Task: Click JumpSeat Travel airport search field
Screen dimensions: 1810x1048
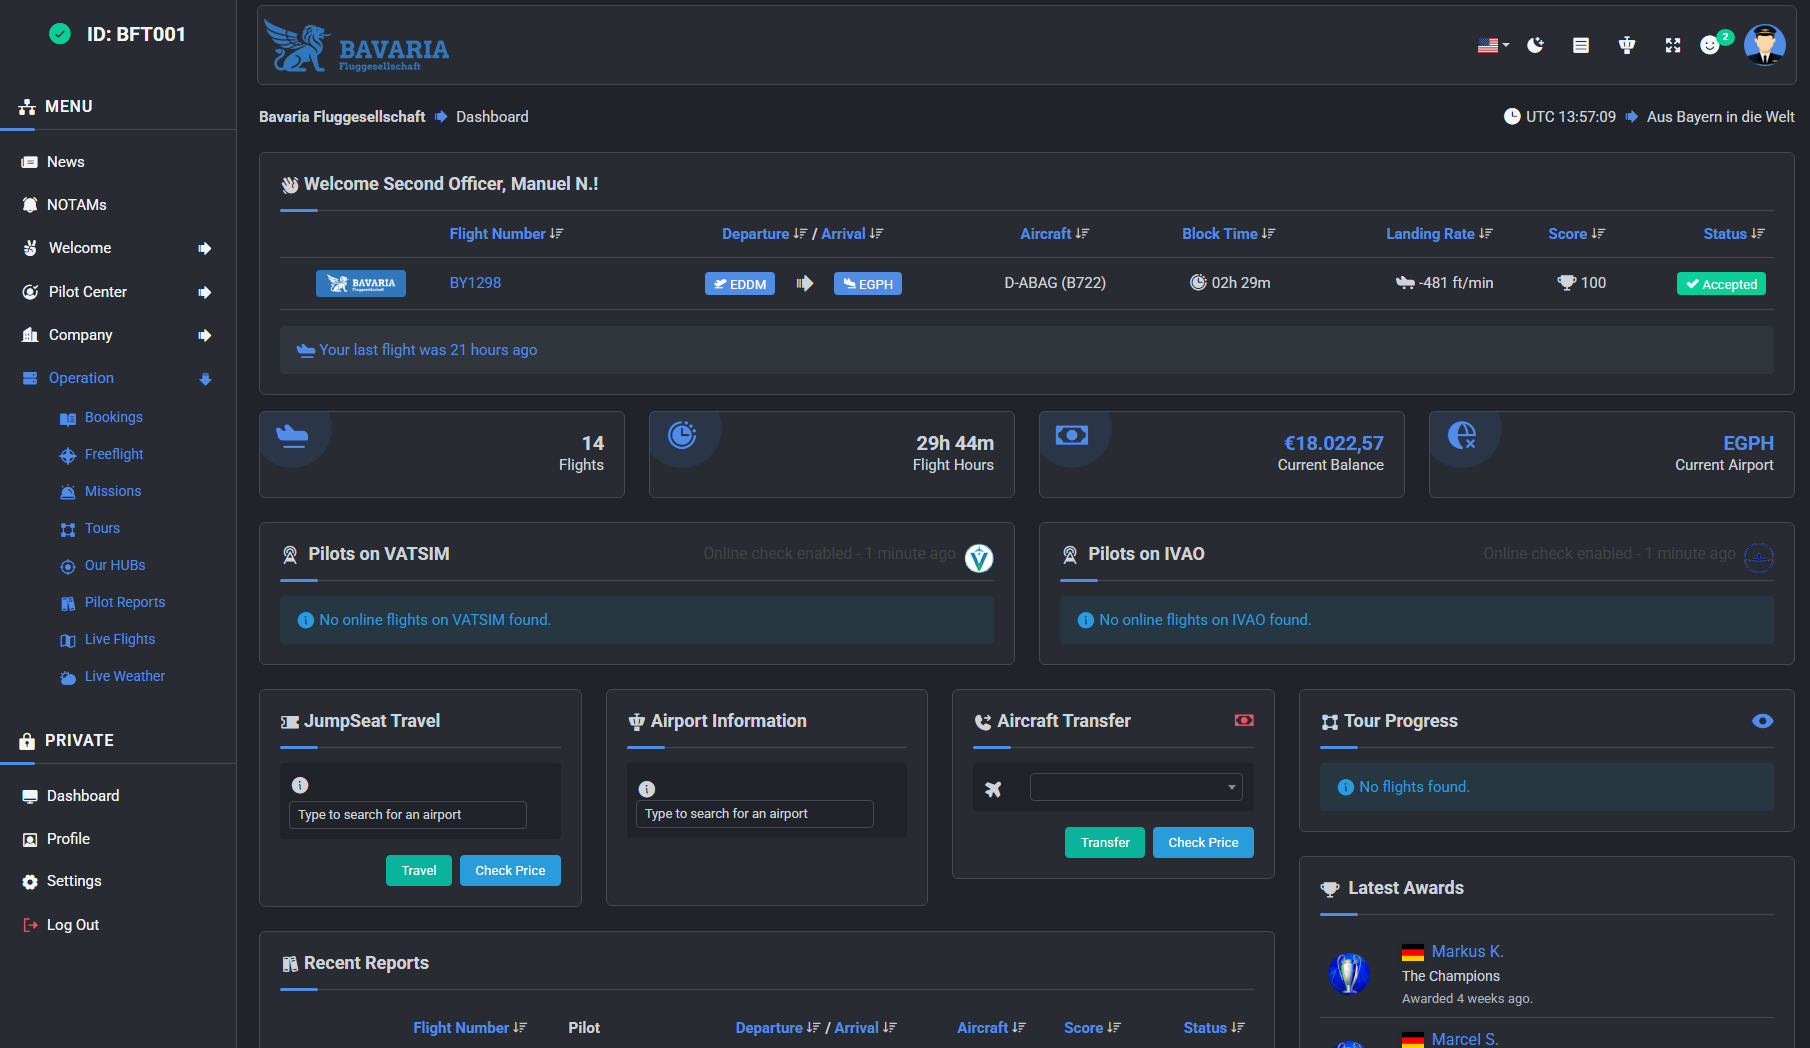Action: [x=407, y=814]
